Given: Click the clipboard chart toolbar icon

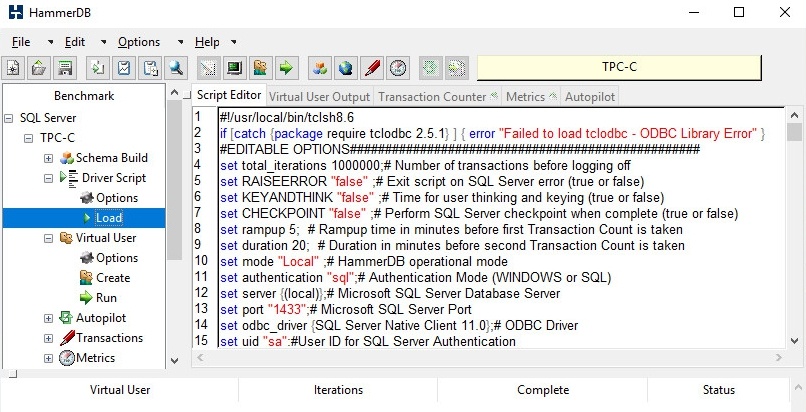Looking at the screenshot, I should [x=123, y=68].
